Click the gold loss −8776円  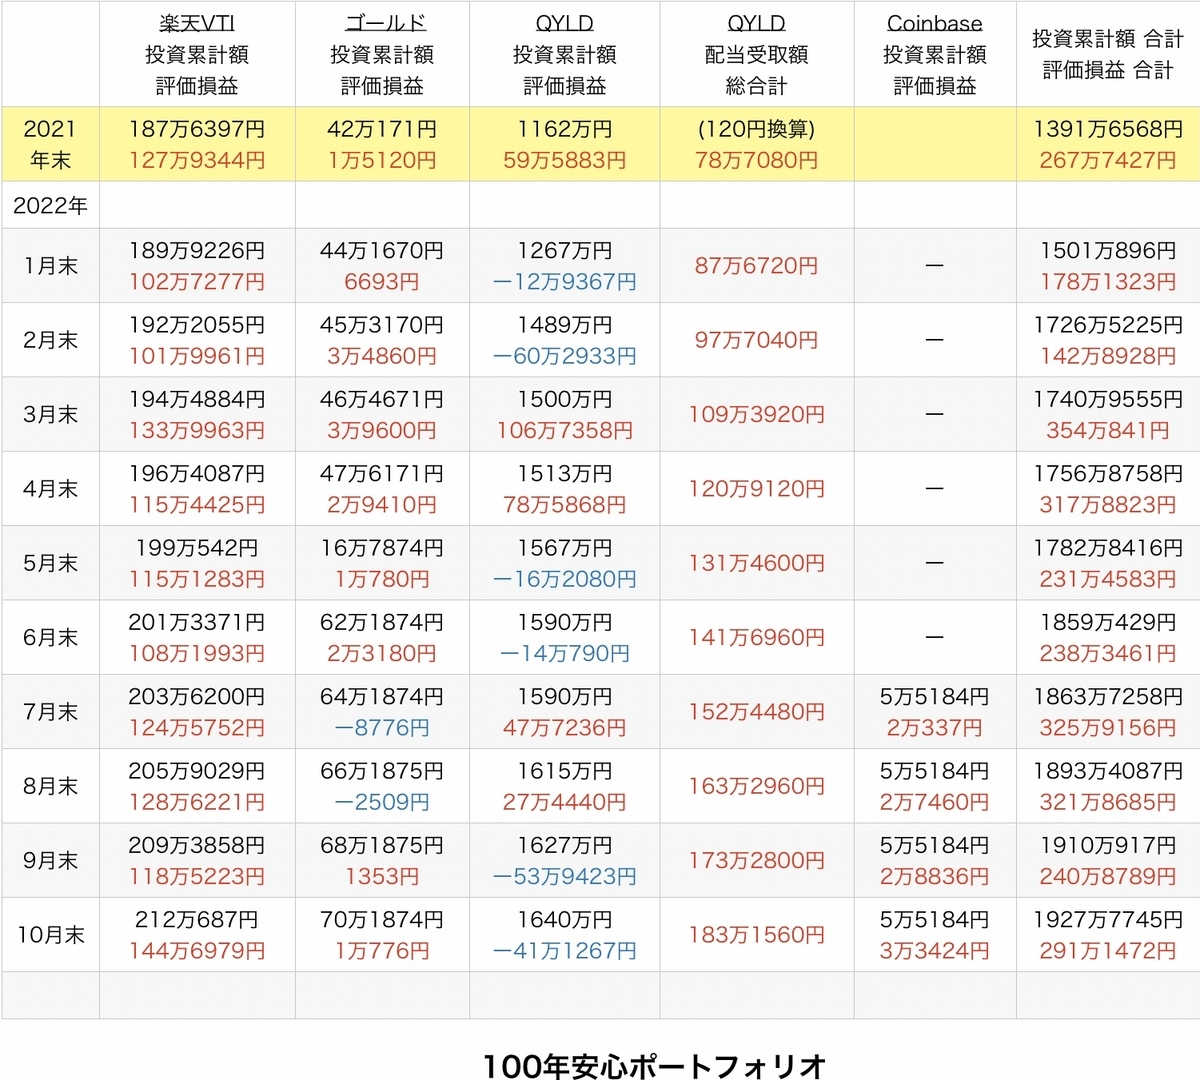coord(382,728)
